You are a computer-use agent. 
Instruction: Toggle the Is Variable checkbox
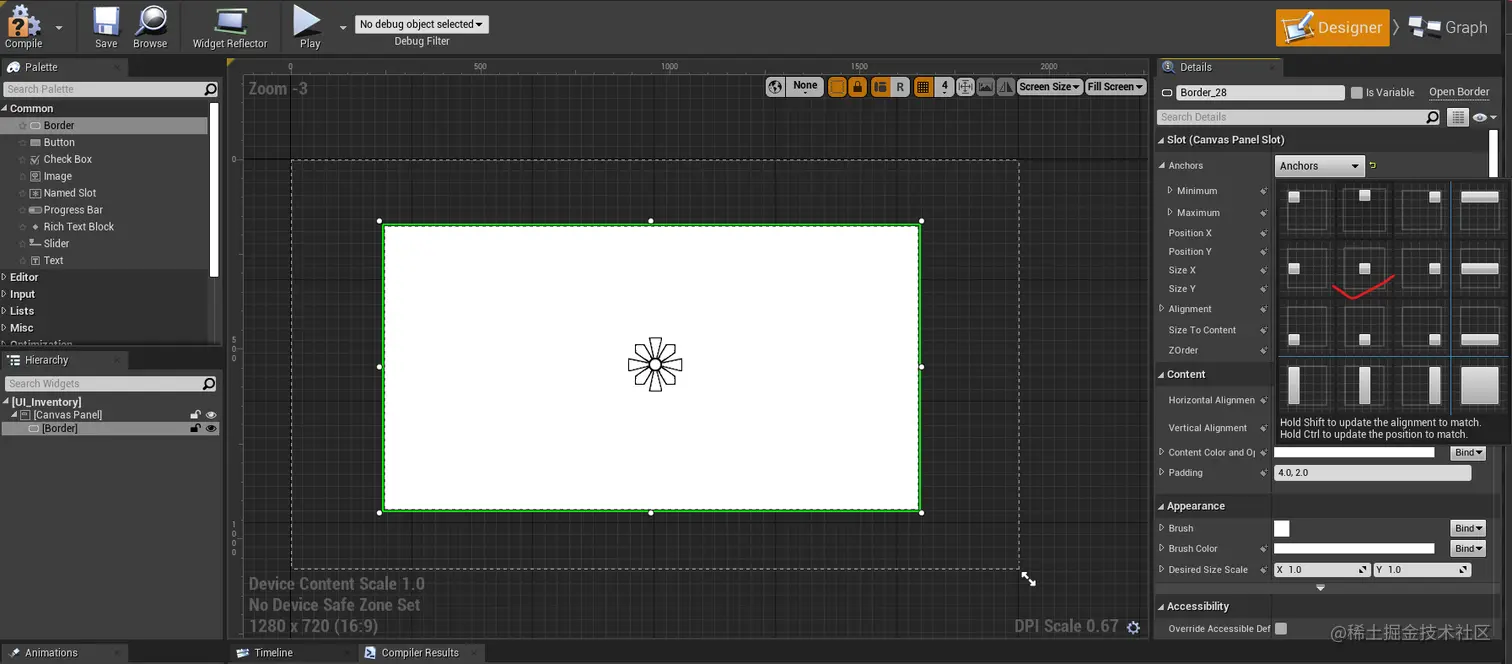point(1357,92)
